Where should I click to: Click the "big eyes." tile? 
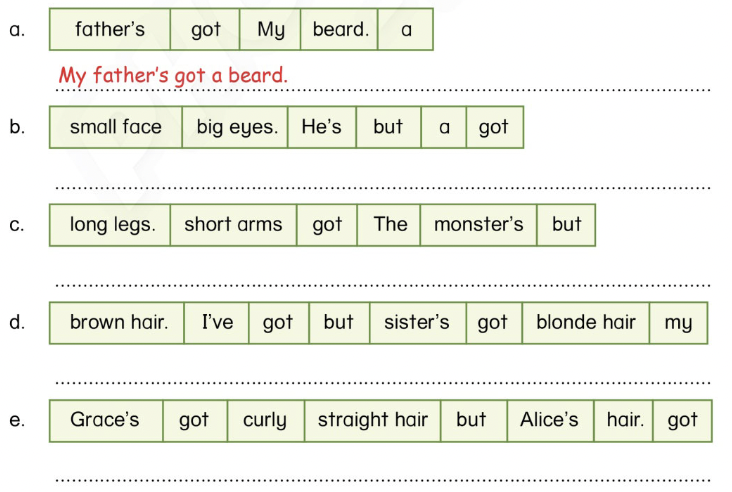(x=237, y=127)
